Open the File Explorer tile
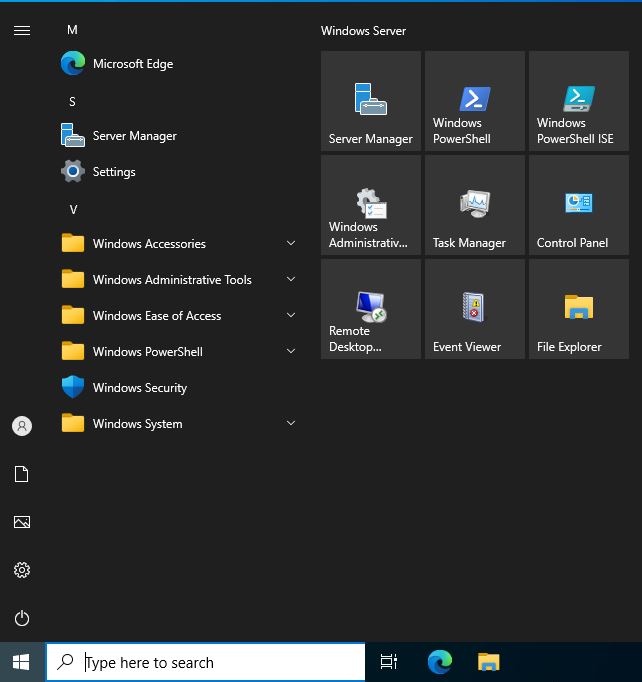 coord(579,310)
